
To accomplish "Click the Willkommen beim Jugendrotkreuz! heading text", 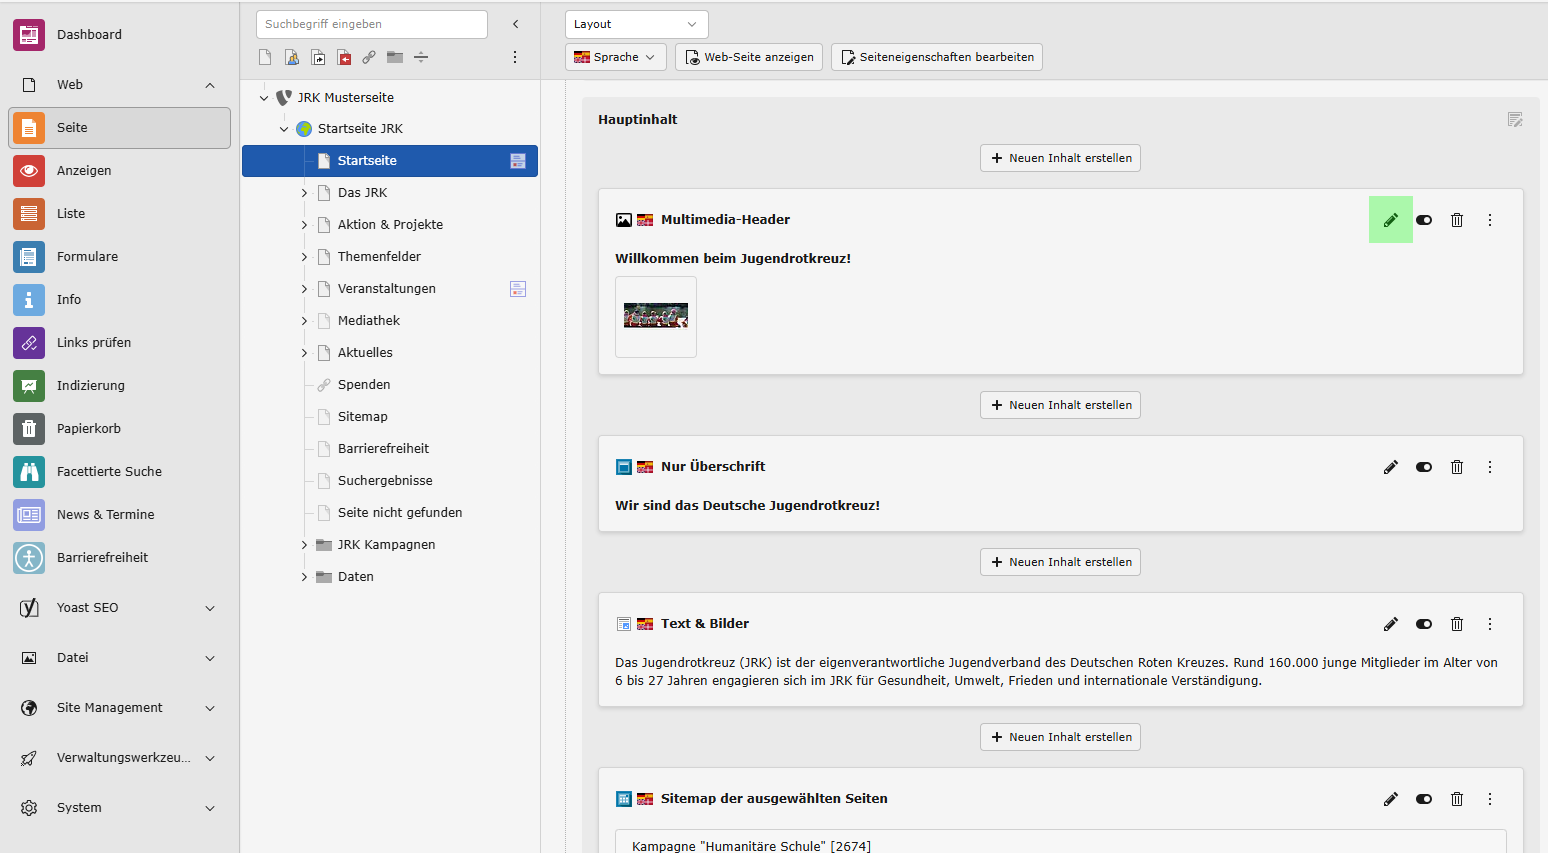I will 733,259.
